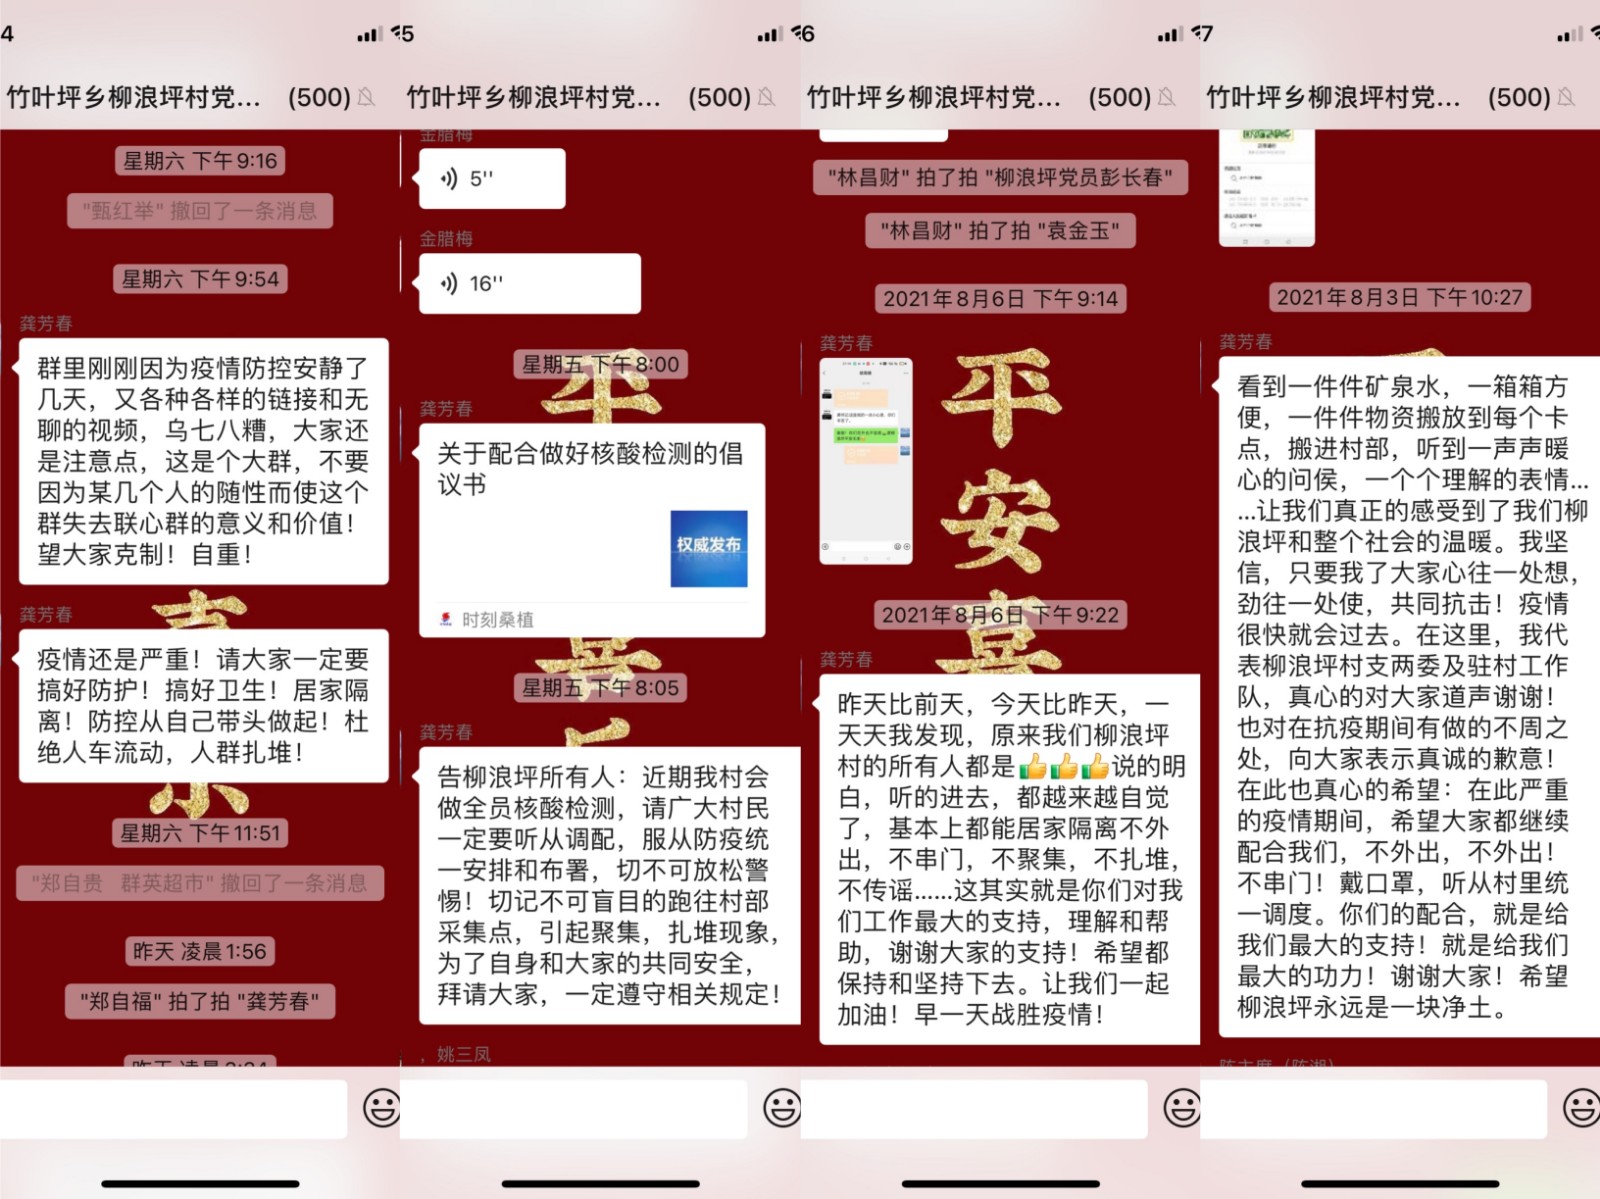
Task: Tap the notice "甄红举" 撤回了一条消息
Action: (200, 211)
